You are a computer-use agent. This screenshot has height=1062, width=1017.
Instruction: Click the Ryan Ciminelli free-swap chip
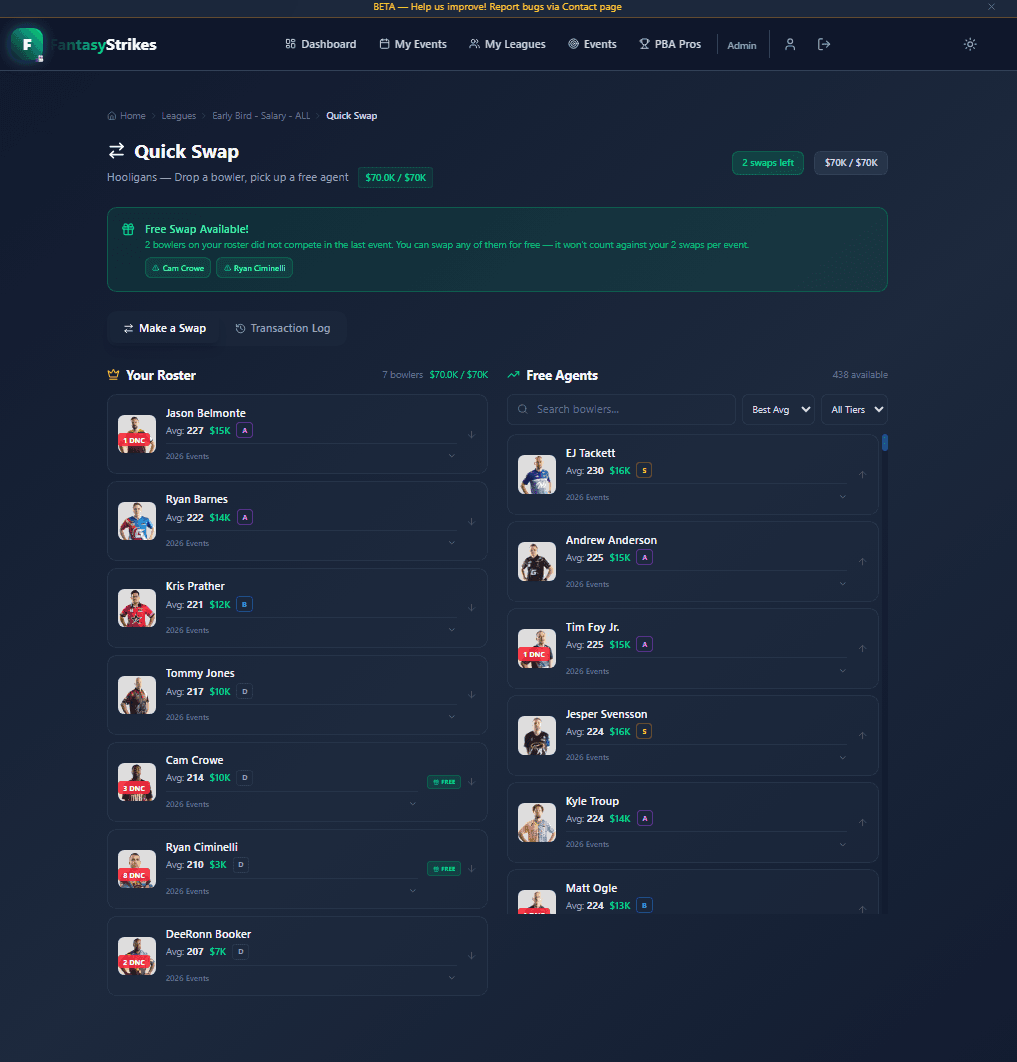click(x=255, y=268)
